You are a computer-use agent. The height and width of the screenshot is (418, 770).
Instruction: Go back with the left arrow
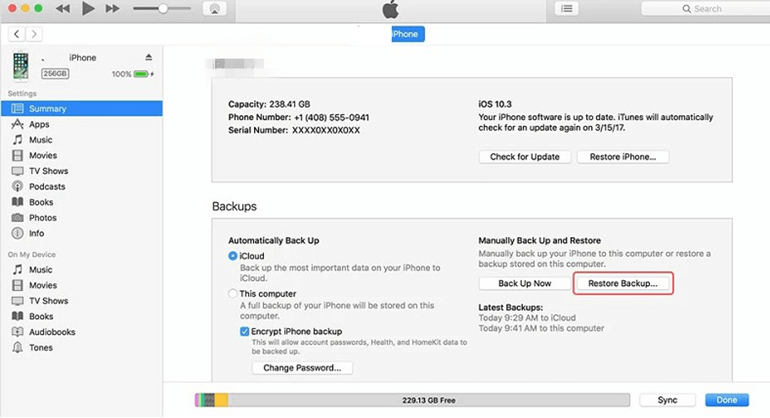point(17,34)
